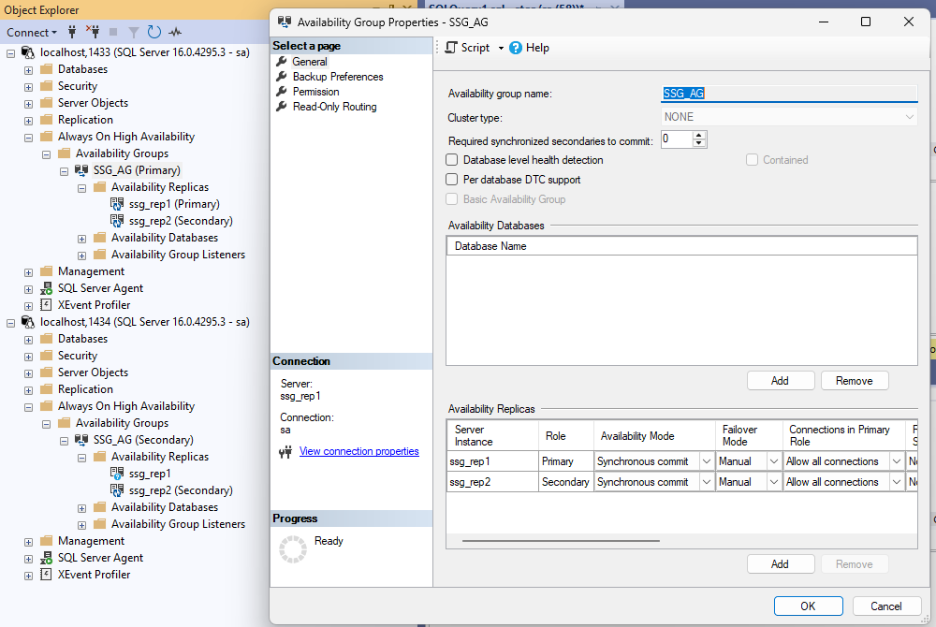This screenshot has height=627, width=936.
Task: Enable Database level health detection checkbox
Action: click(452, 160)
